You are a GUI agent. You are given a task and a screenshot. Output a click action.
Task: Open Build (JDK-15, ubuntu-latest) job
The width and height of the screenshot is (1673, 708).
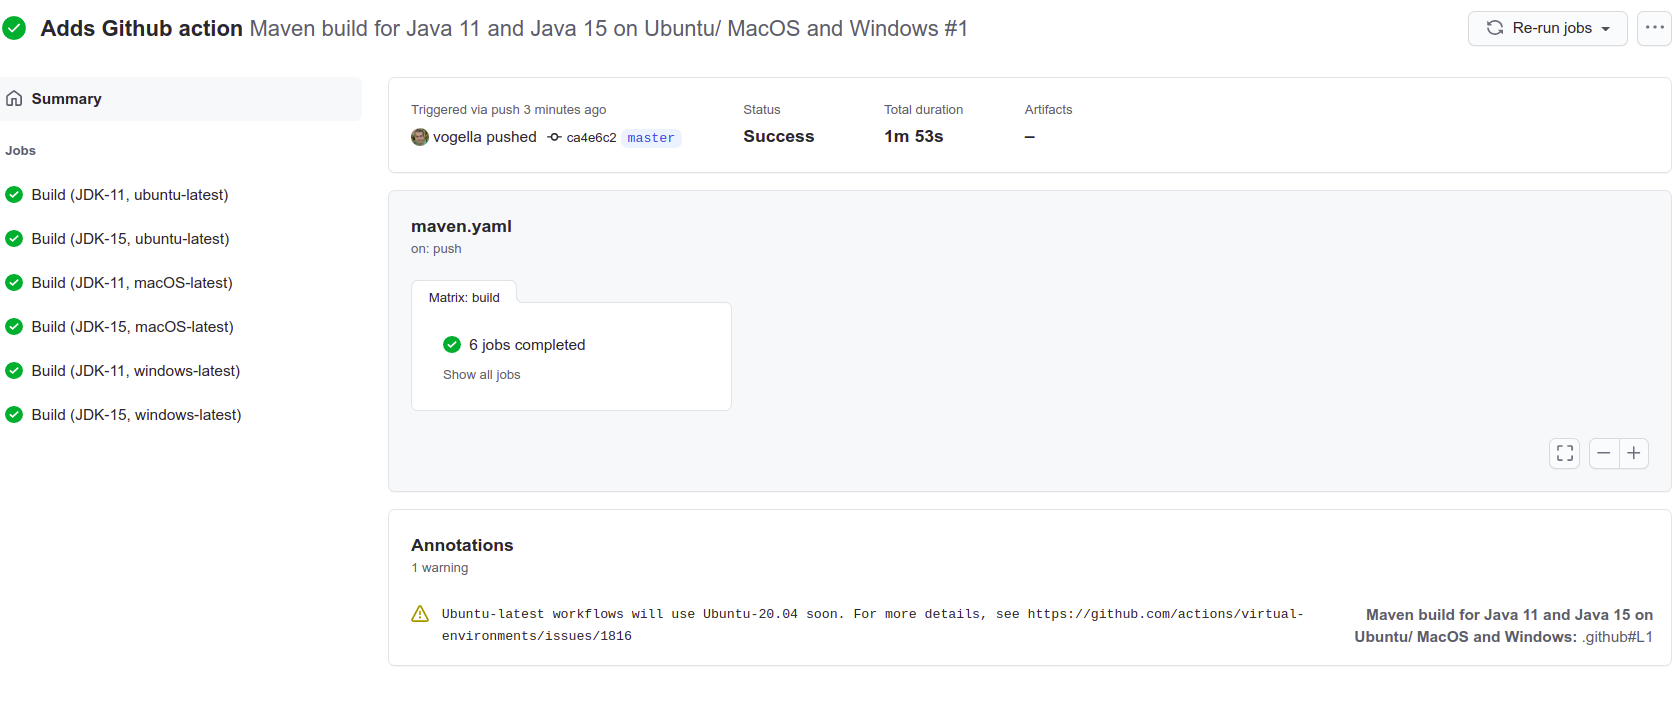[130, 238]
